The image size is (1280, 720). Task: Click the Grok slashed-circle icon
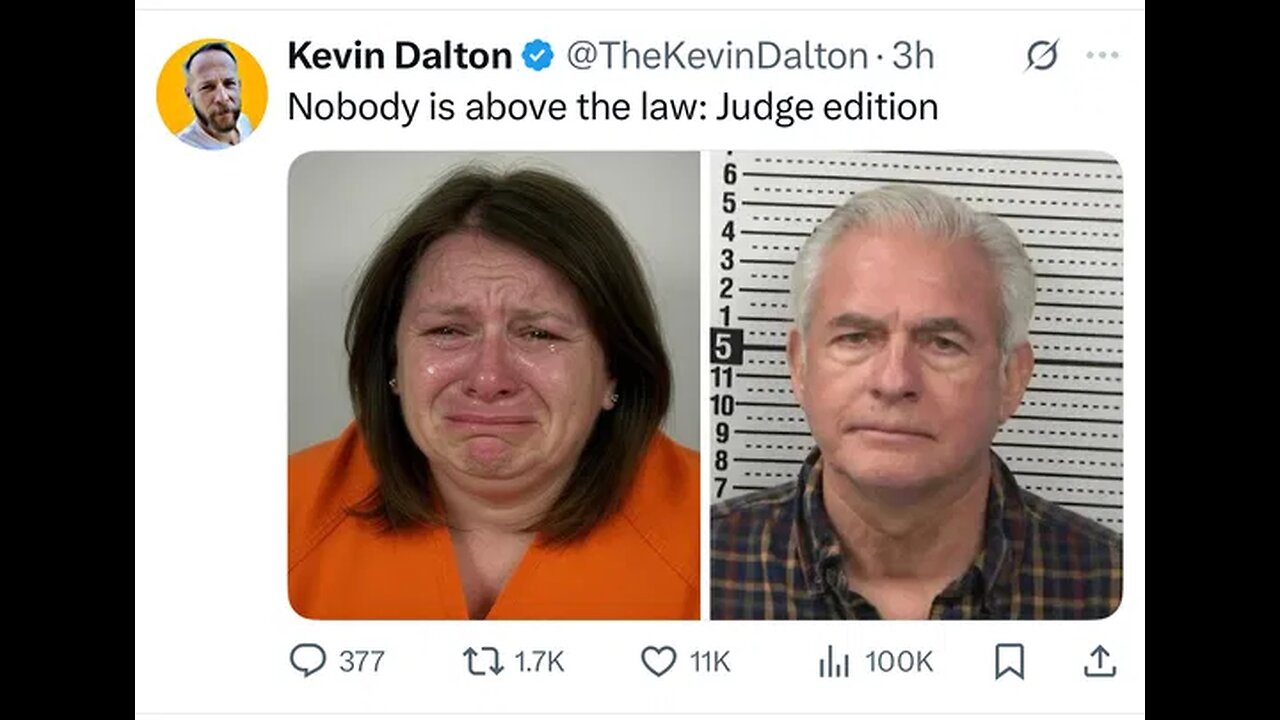(1041, 57)
